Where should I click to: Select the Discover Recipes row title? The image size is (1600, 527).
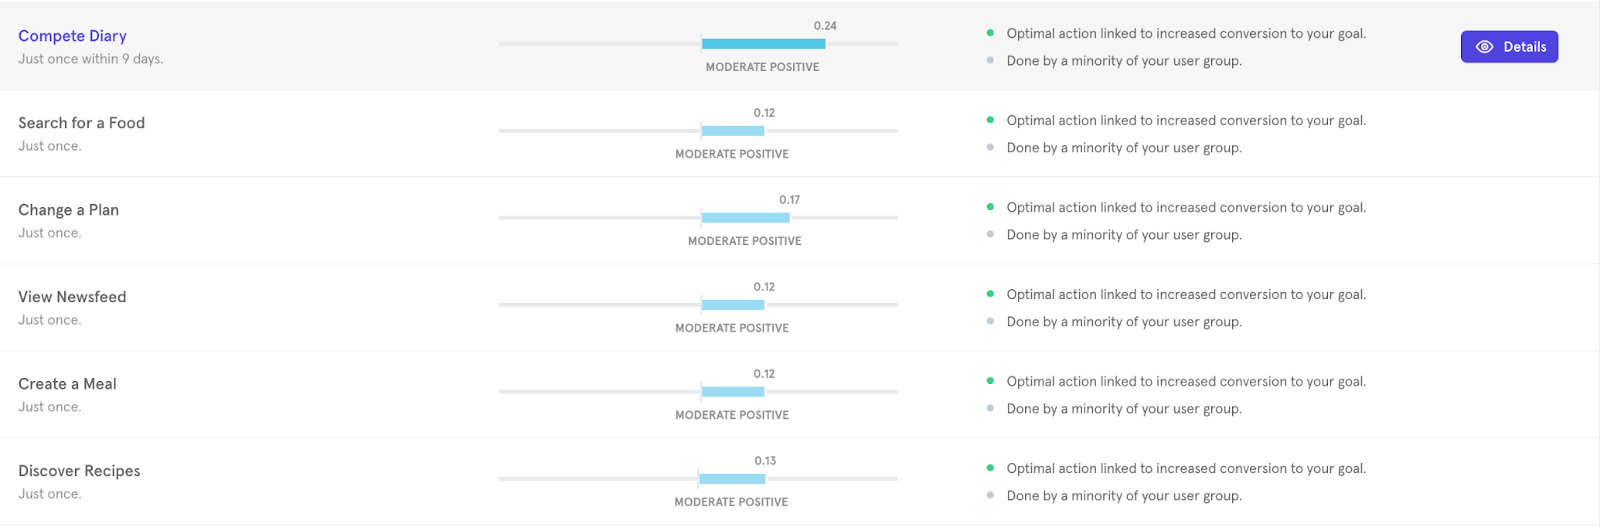click(x=79, y=471)
